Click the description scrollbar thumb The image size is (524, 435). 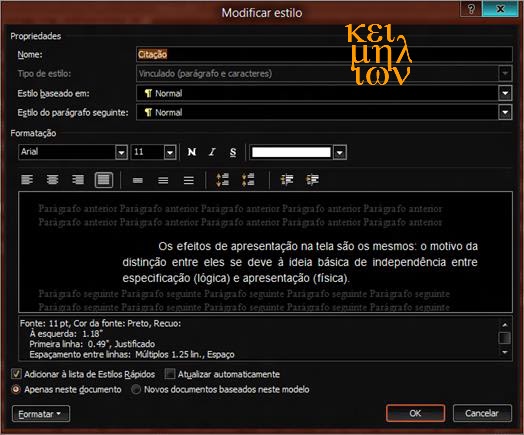pos(505,338)
